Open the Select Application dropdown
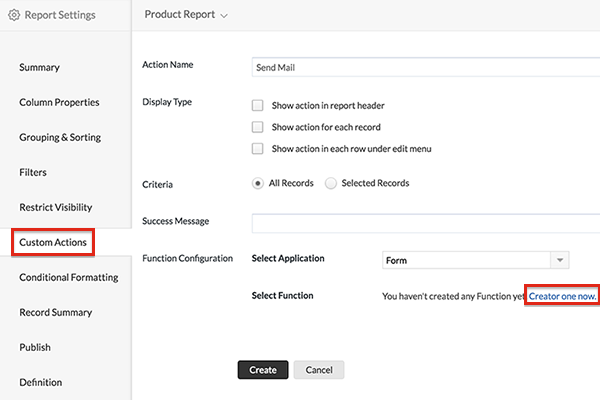Image resolution: width=600 pixels, height=400 pixels. [475, 260]
